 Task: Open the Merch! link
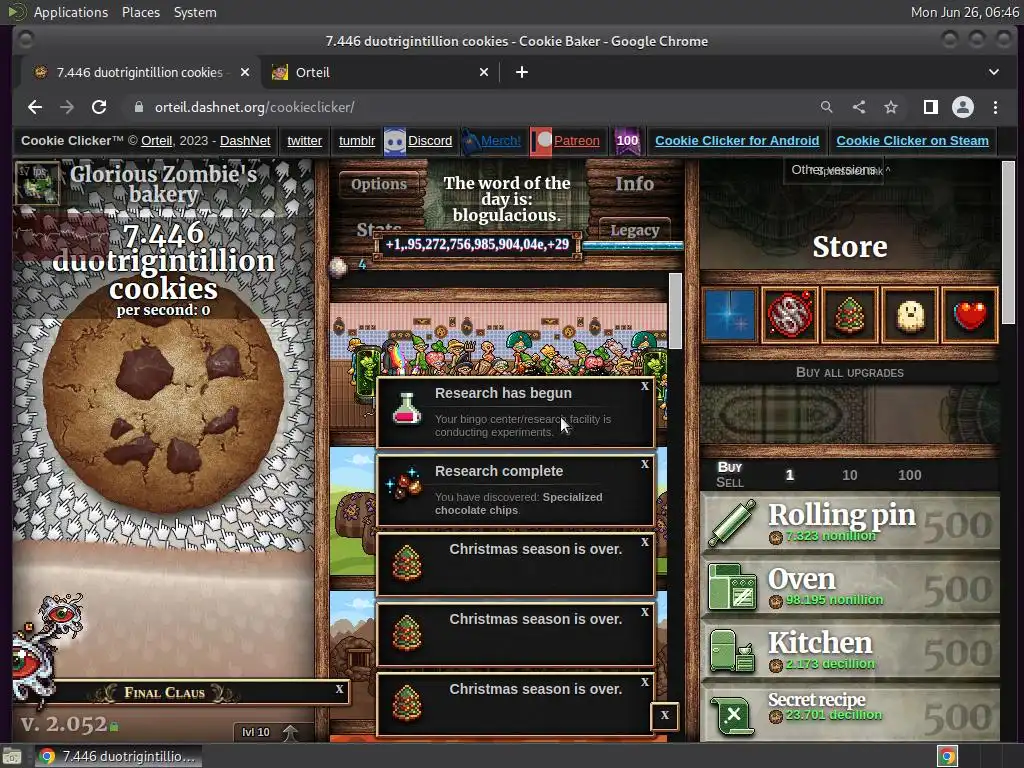500,140
